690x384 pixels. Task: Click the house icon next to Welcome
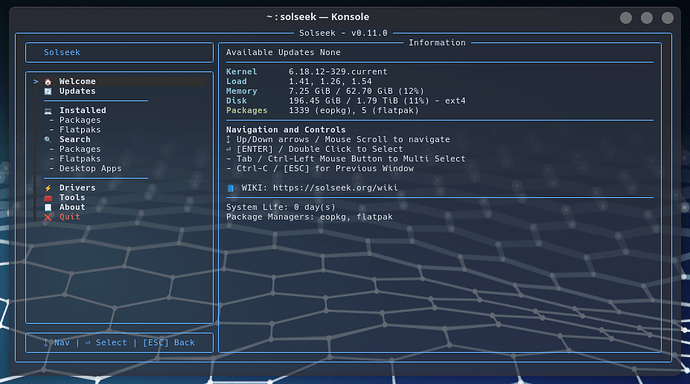tap(48, 82)
